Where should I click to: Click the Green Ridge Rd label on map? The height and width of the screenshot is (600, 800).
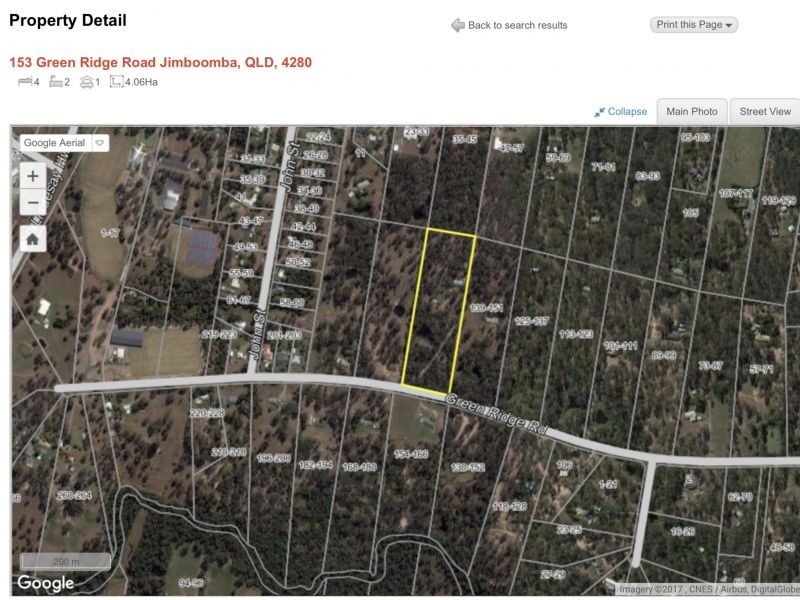click(497, 414)
